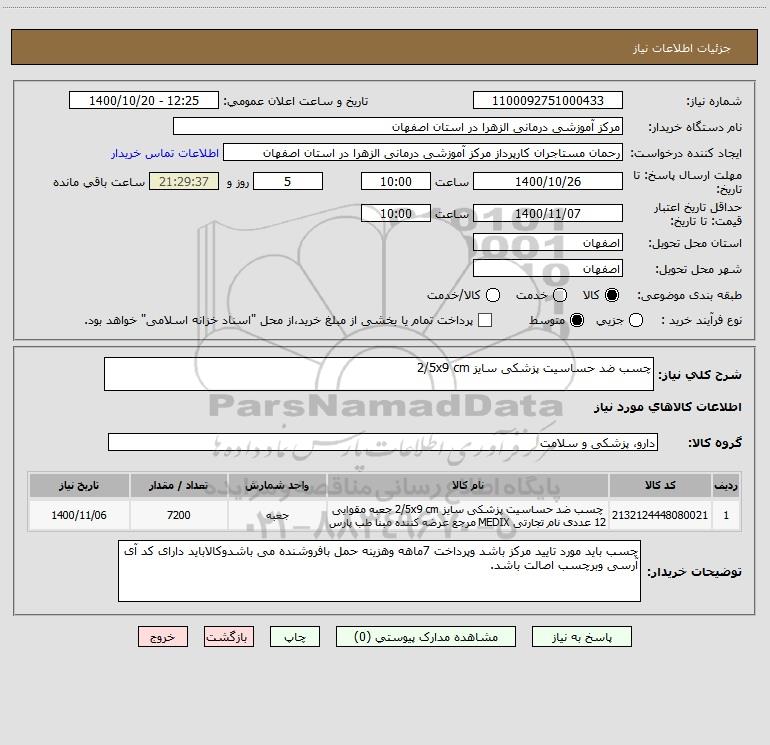Click the general need description text box
The height and width of the screenshot is (745, 770).
[x=379, y=374]
